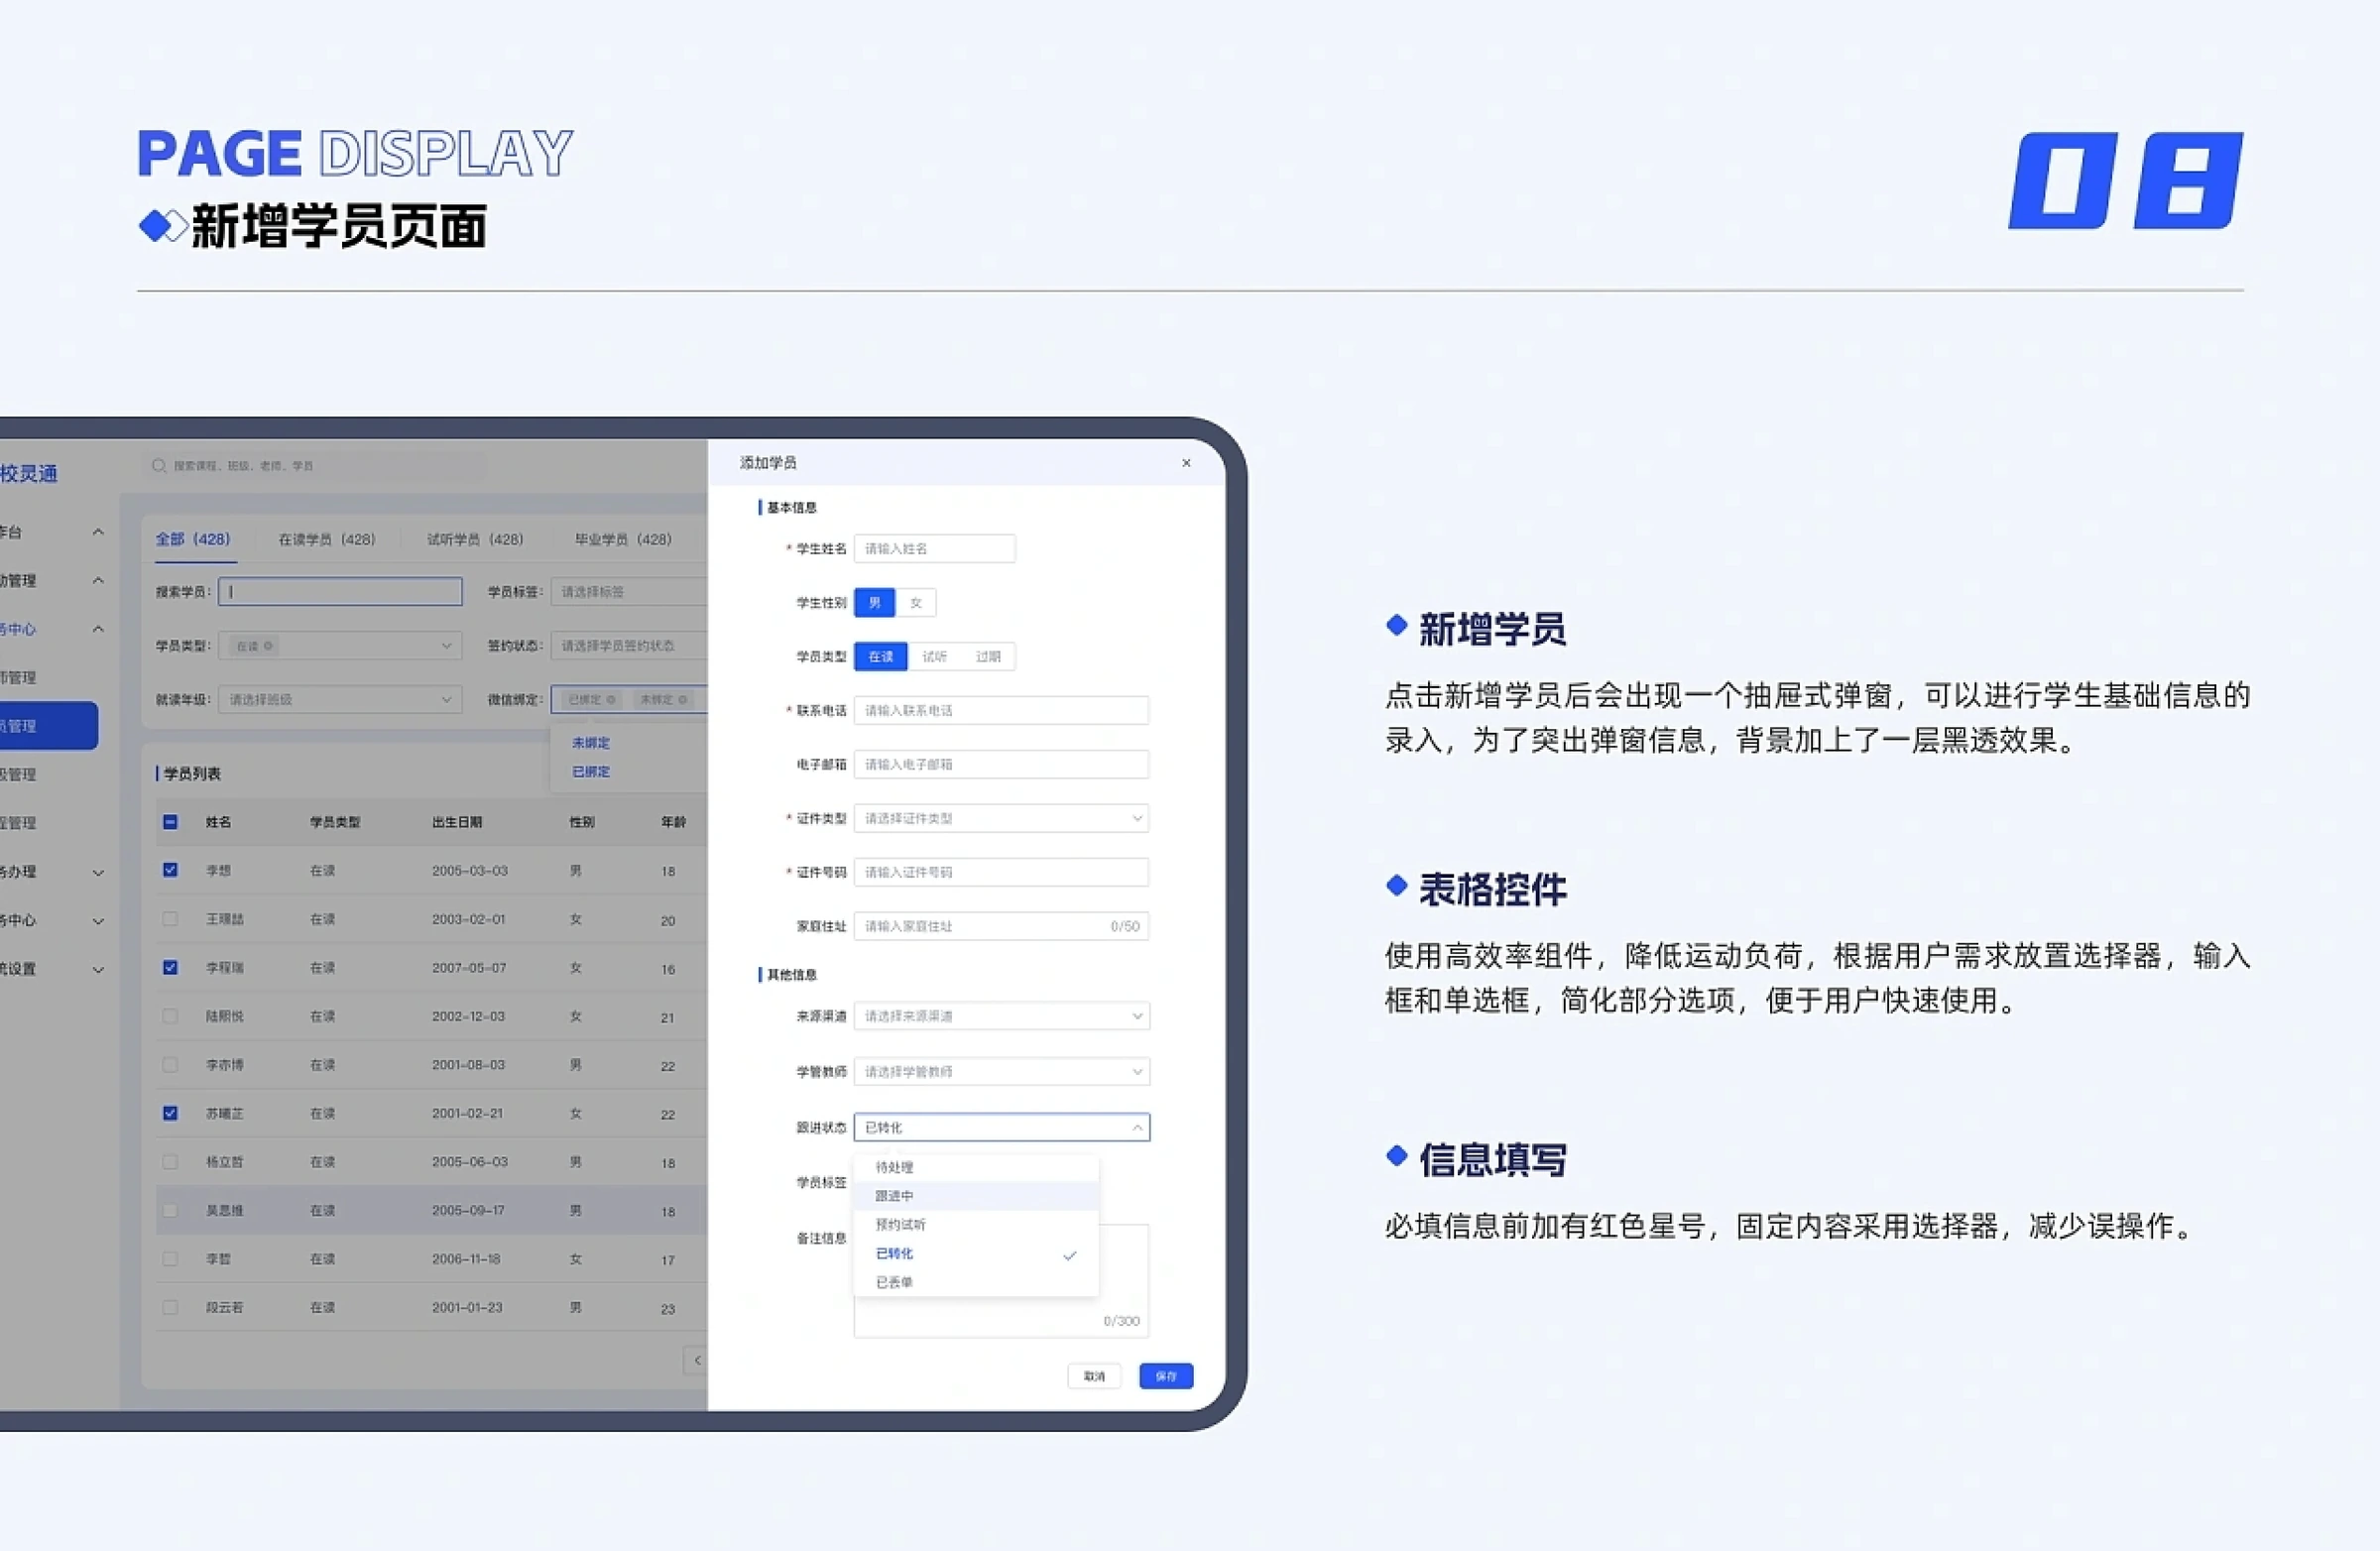Switch to the 在读学员 (428) tab
The image size is (2380, 1551).
coord(327,540)
